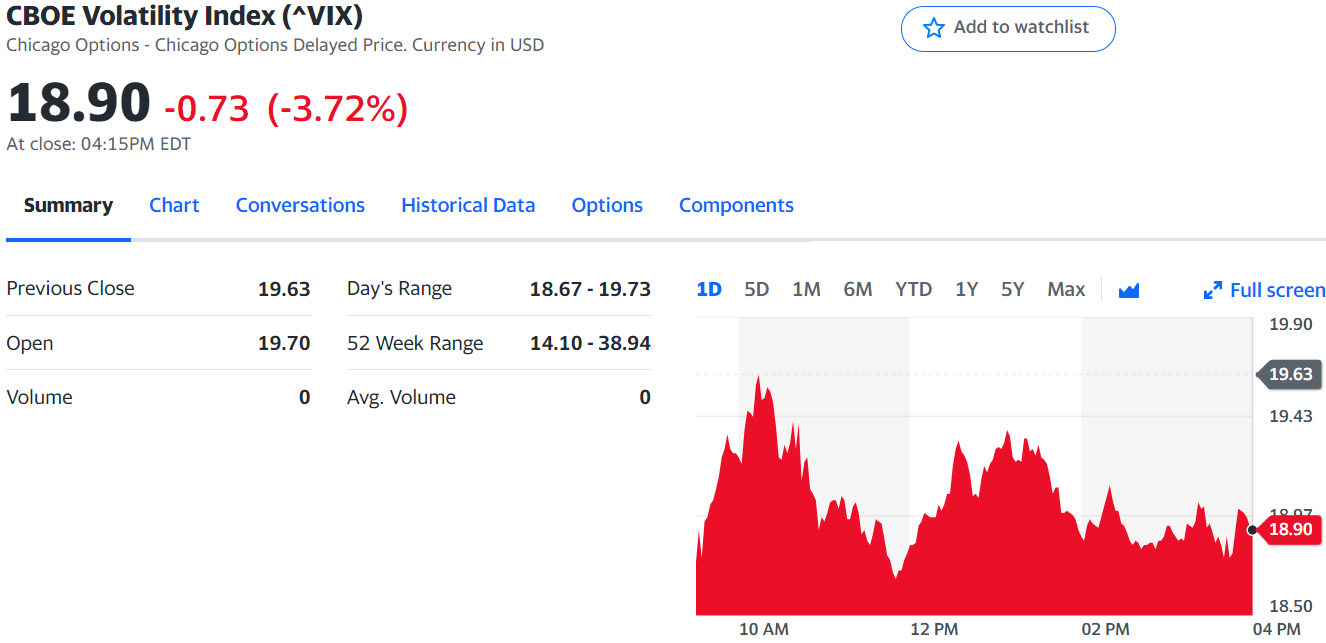Choose the 1Y chart range
Viewport: 1326px width, 643px height.
(966, 289)
